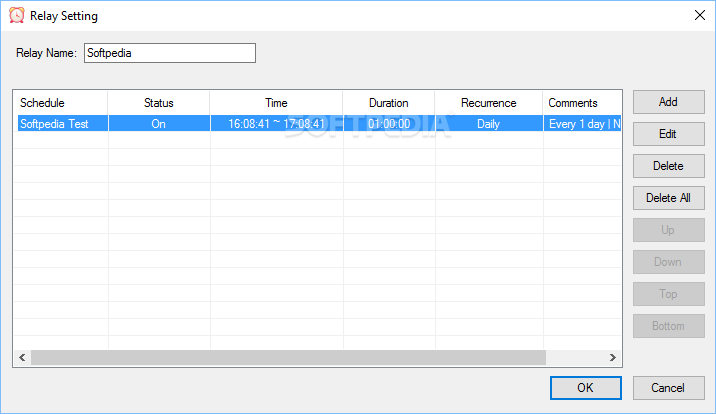This screenshot has width=716, height=414.
Task: Edit the selected schedule
Action: 669,134
